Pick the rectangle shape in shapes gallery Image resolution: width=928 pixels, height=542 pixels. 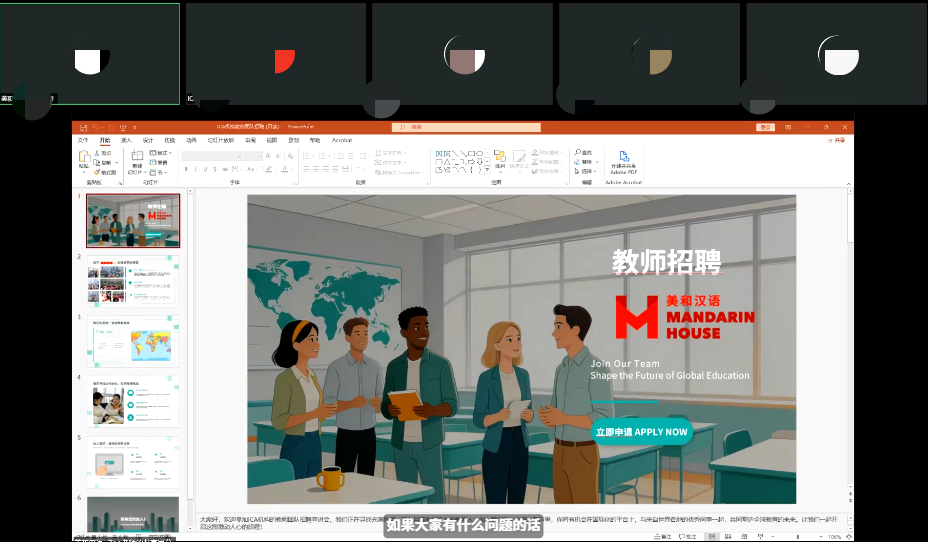[471, 153]
